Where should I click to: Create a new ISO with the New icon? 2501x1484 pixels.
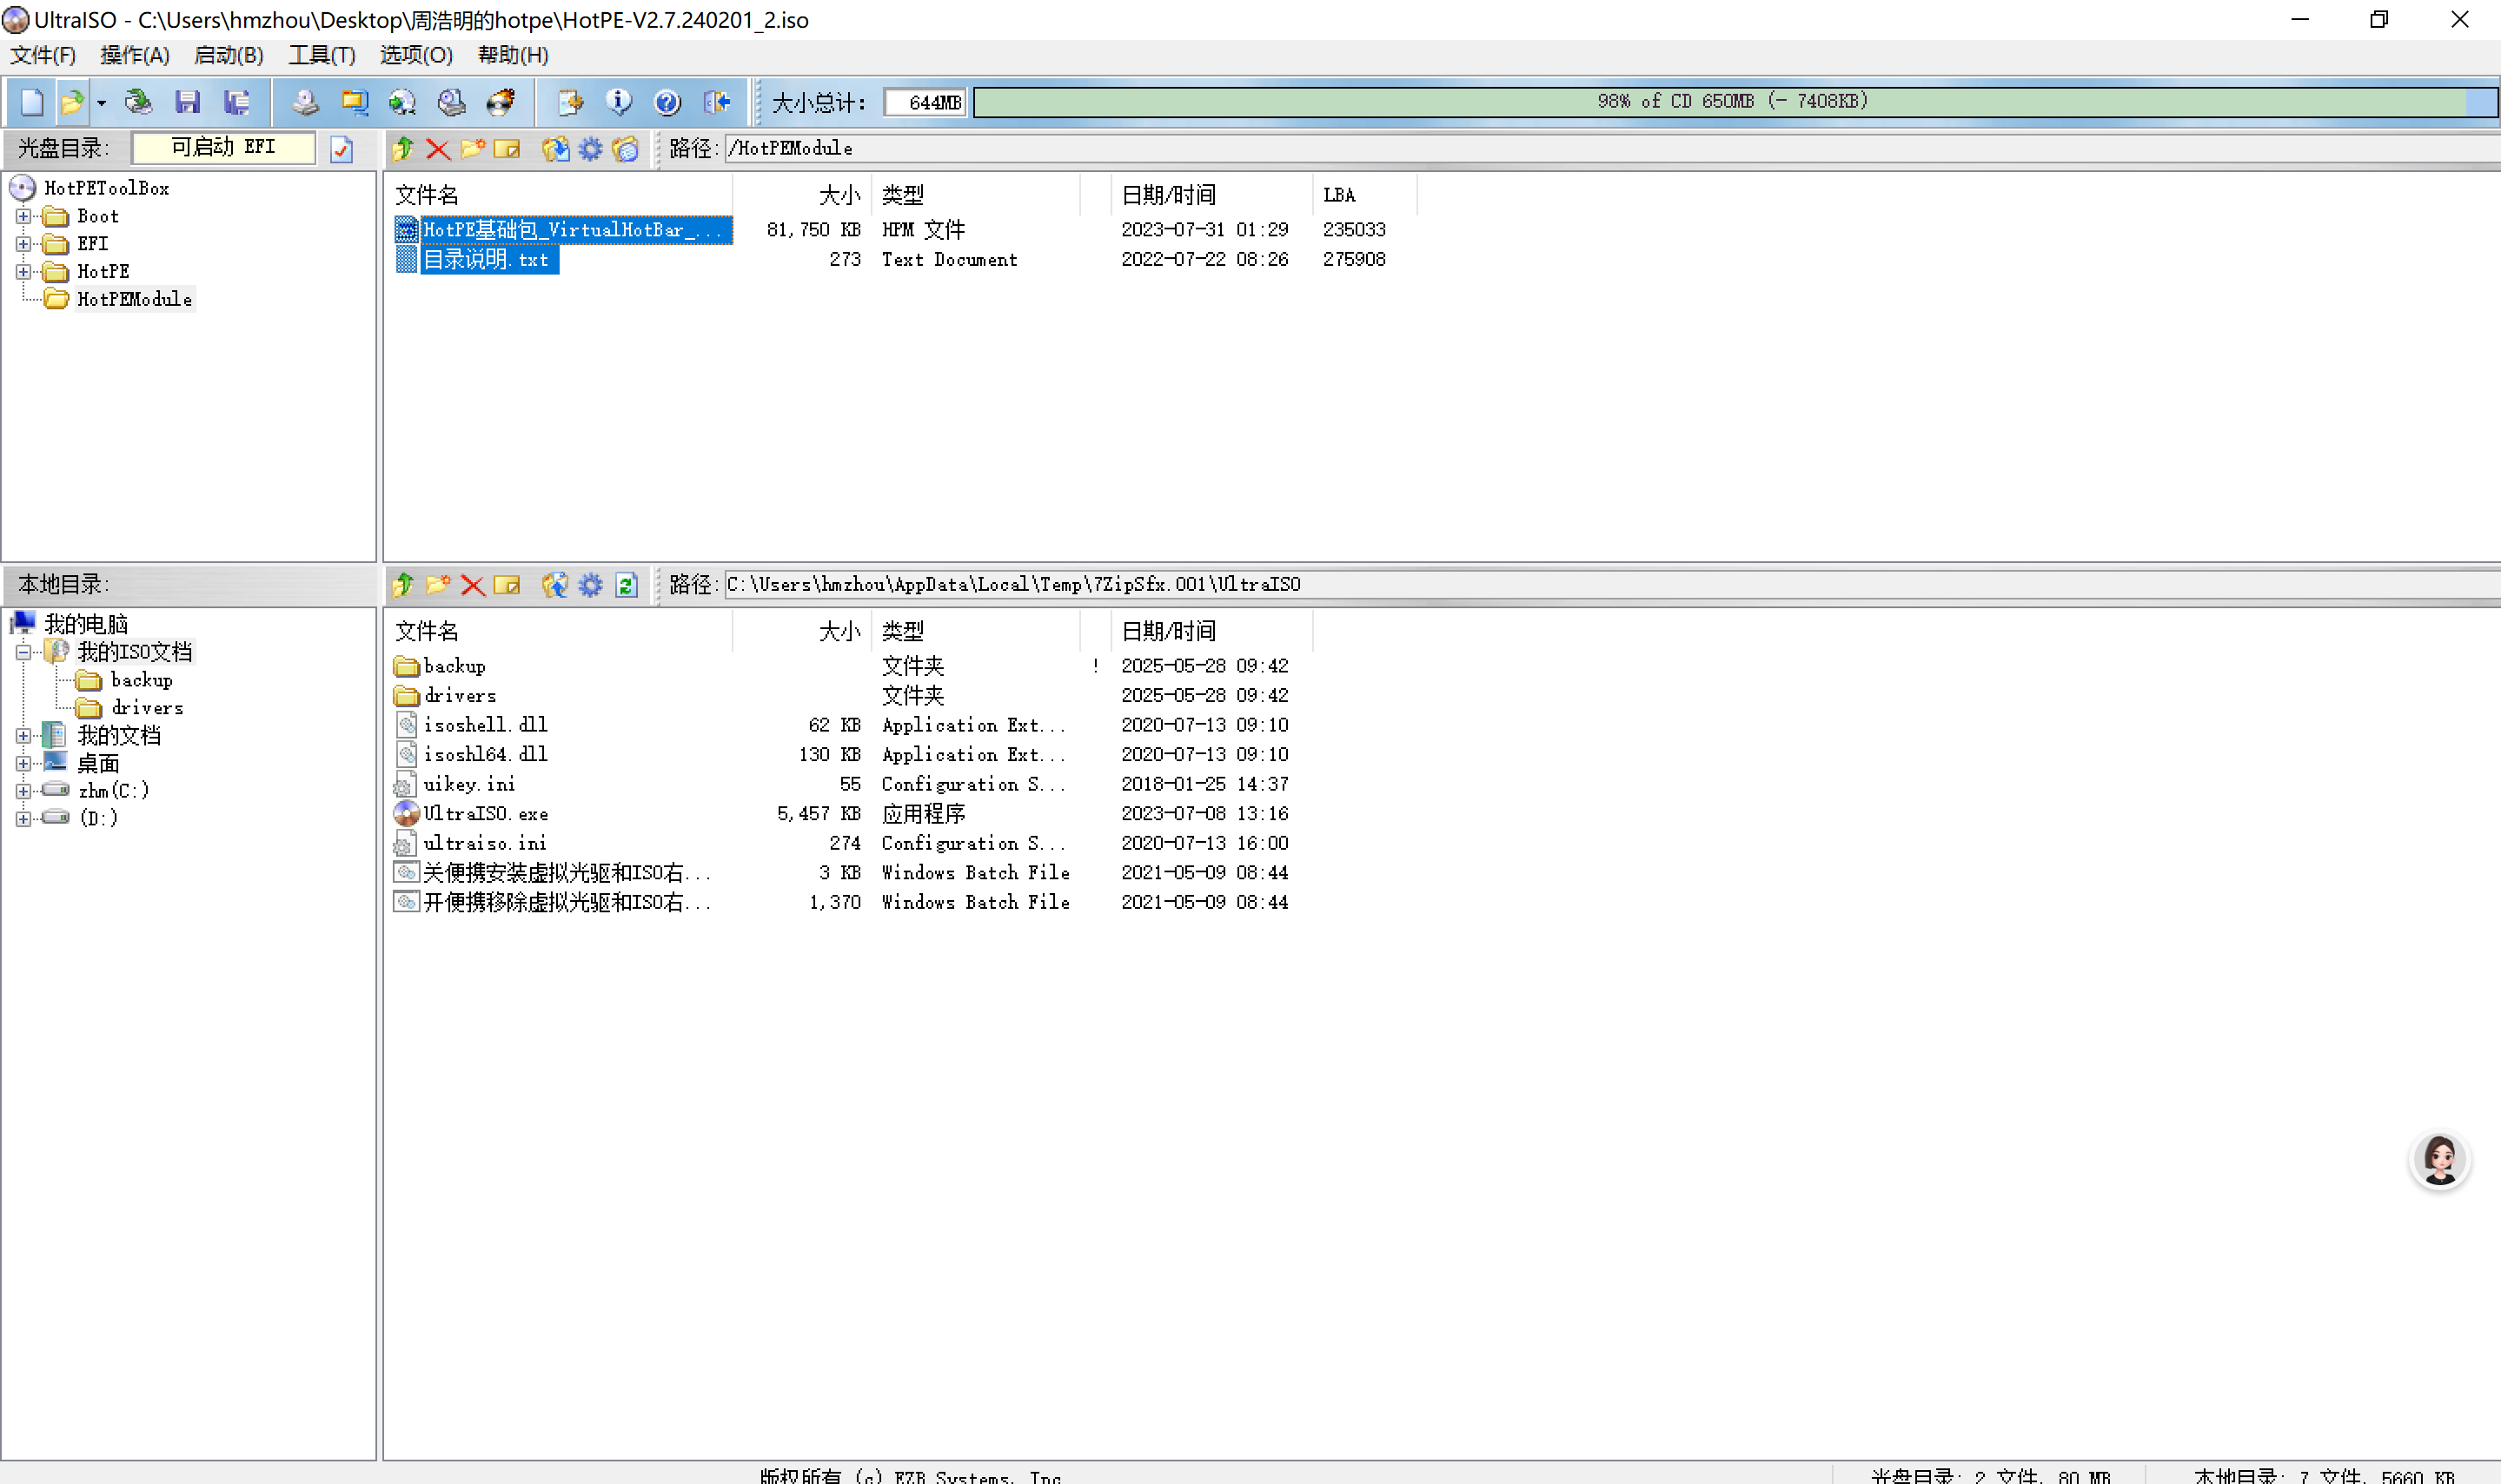pos(32,102)
